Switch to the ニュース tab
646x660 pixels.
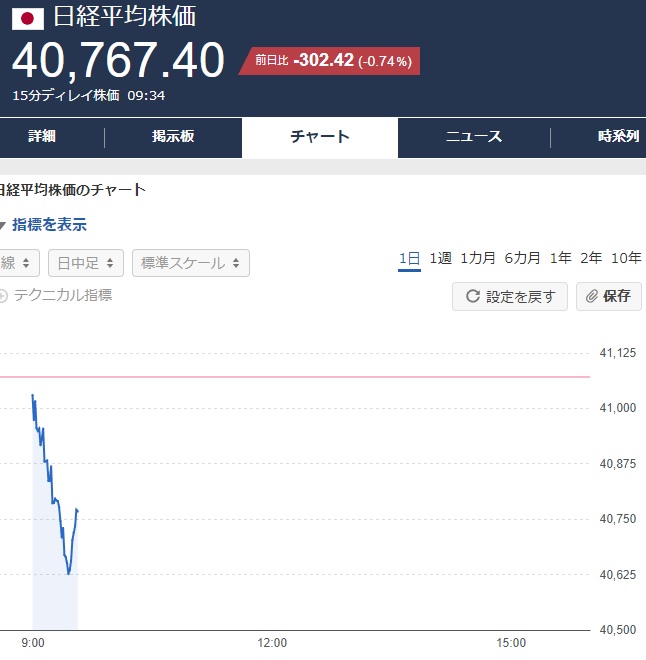coord(474,136)
